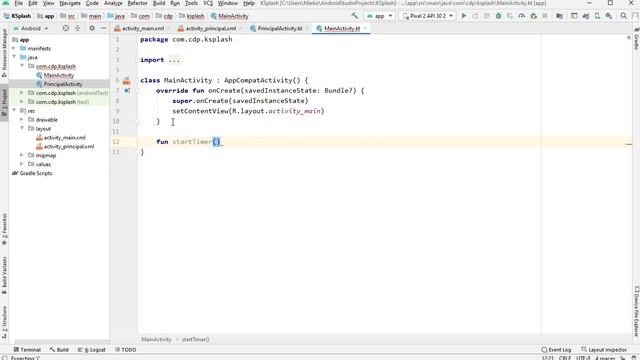
Task: Expand the mipmap folder
Action: click(x=22, y=155)
